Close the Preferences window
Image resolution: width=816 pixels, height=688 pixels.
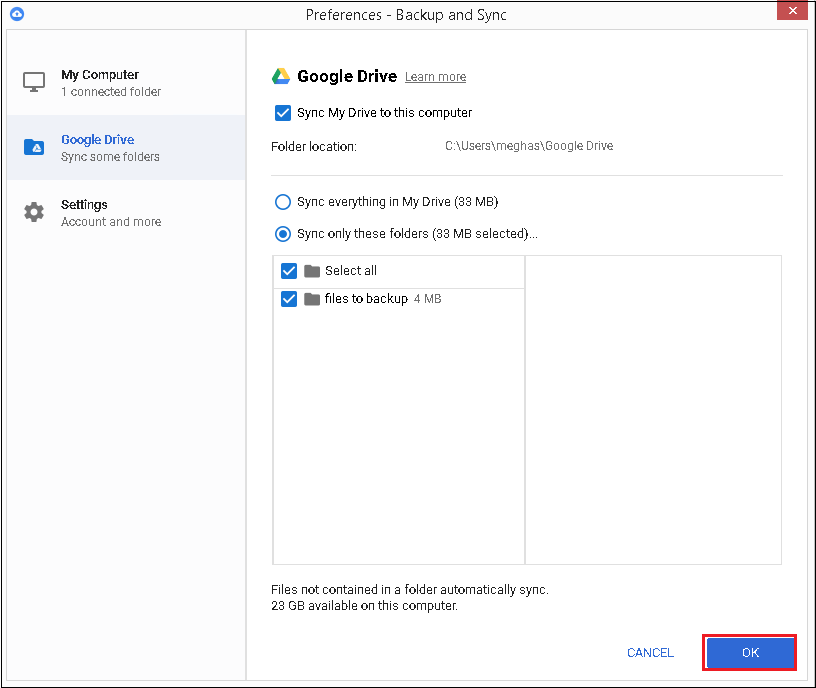point(792,10)
